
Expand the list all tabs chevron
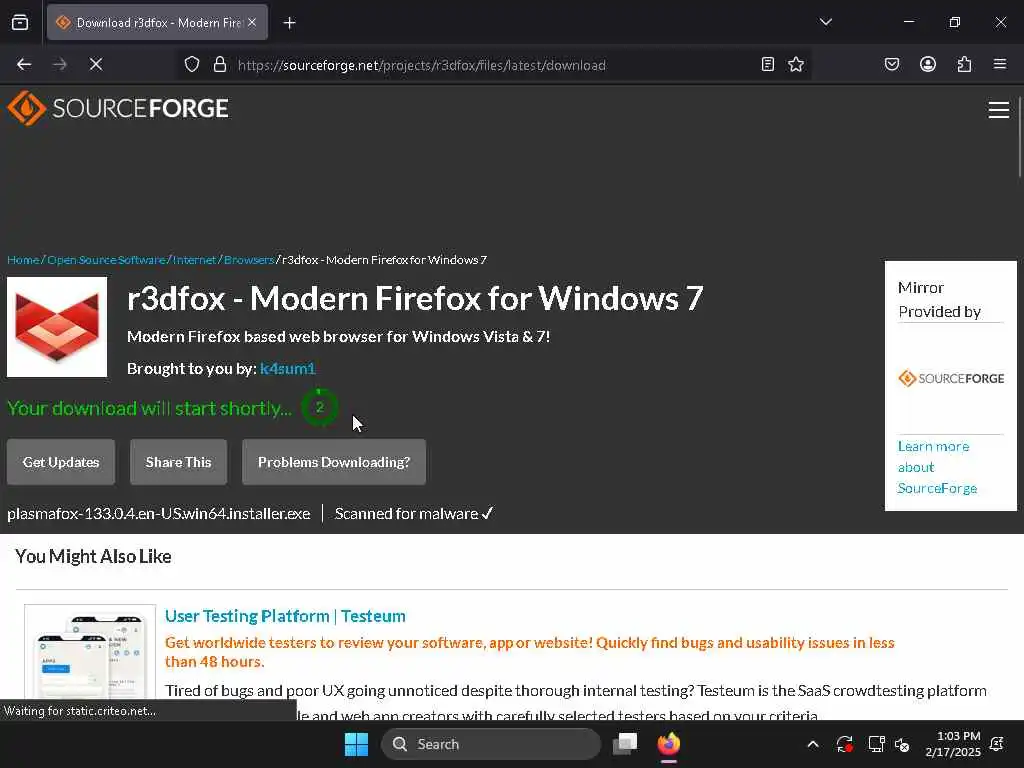pos(825,22)
